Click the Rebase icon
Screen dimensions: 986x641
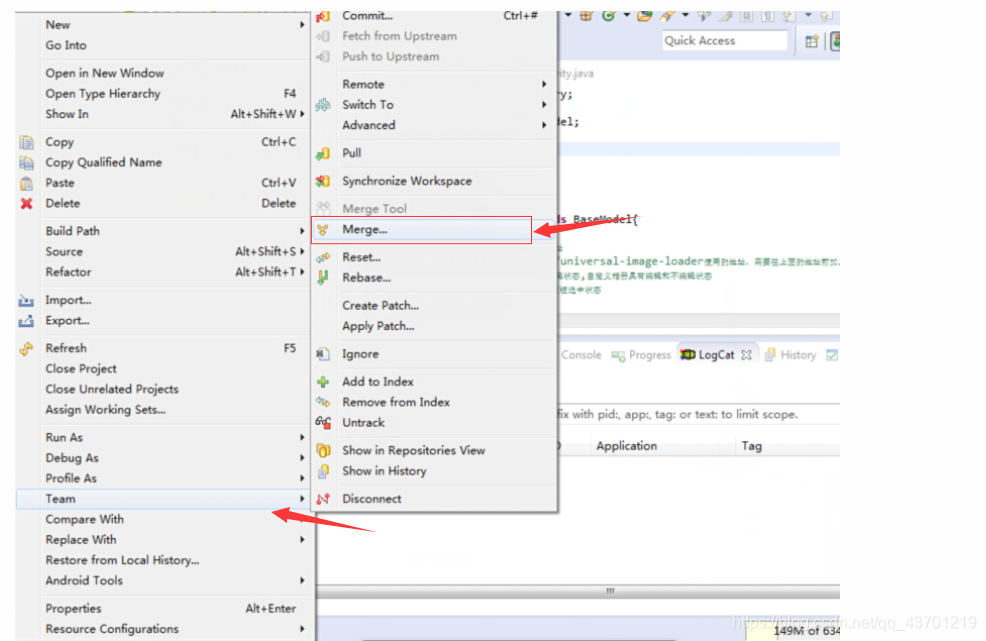point(323,278)
